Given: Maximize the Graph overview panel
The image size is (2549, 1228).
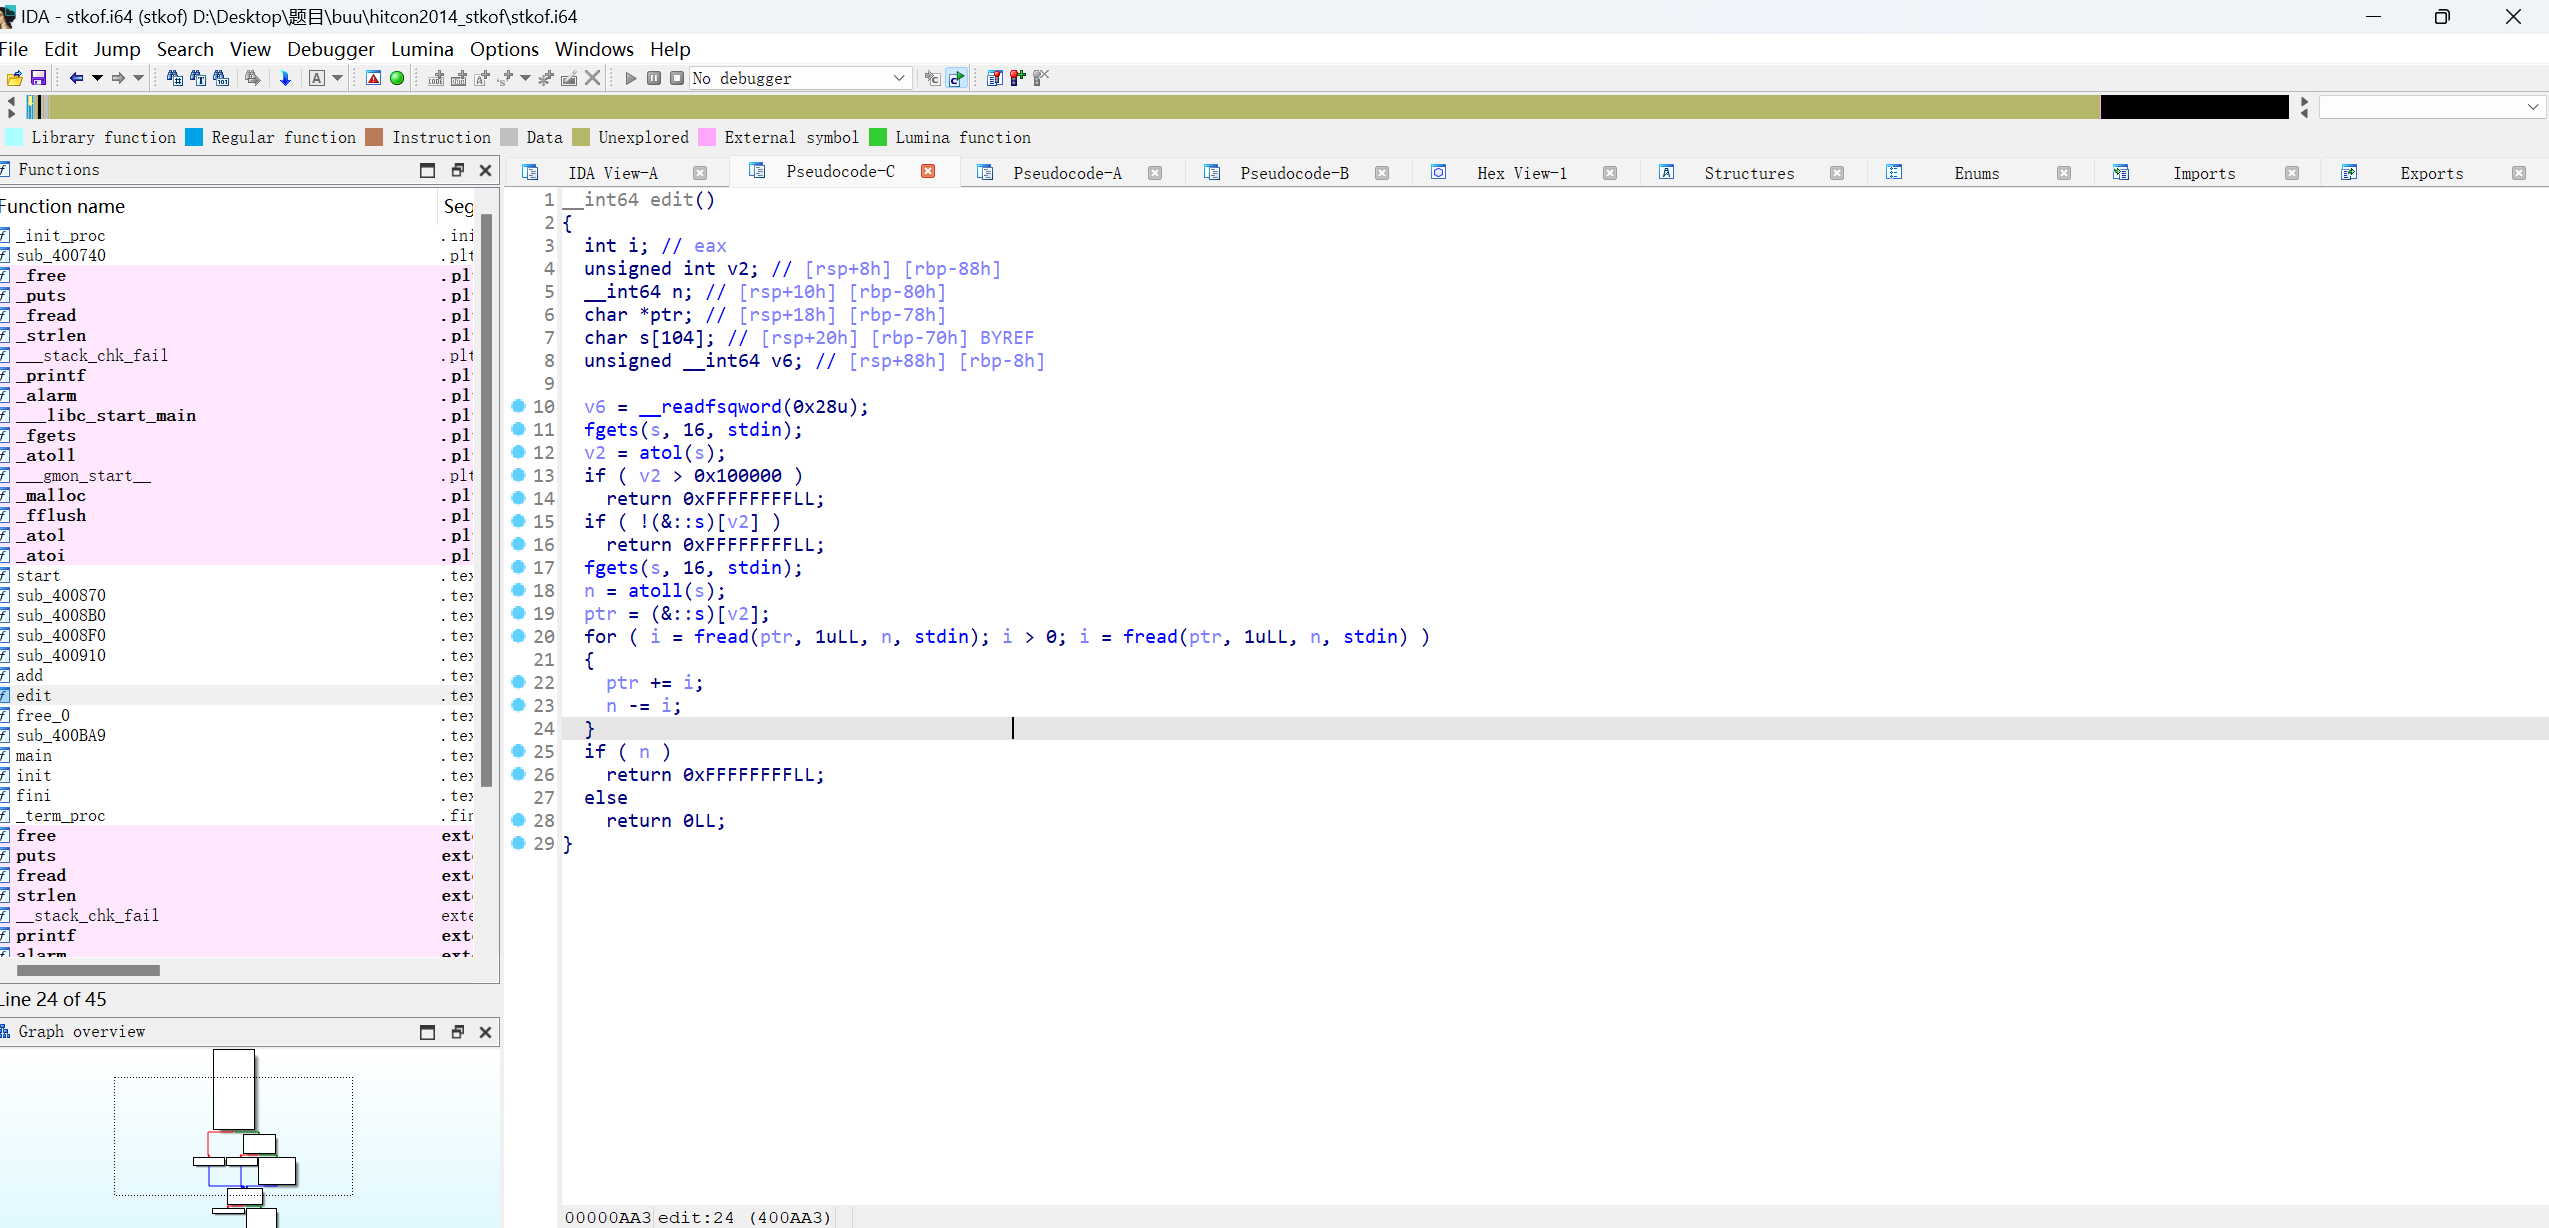Looking at the screenshot, I should [x=427, y=1032].
